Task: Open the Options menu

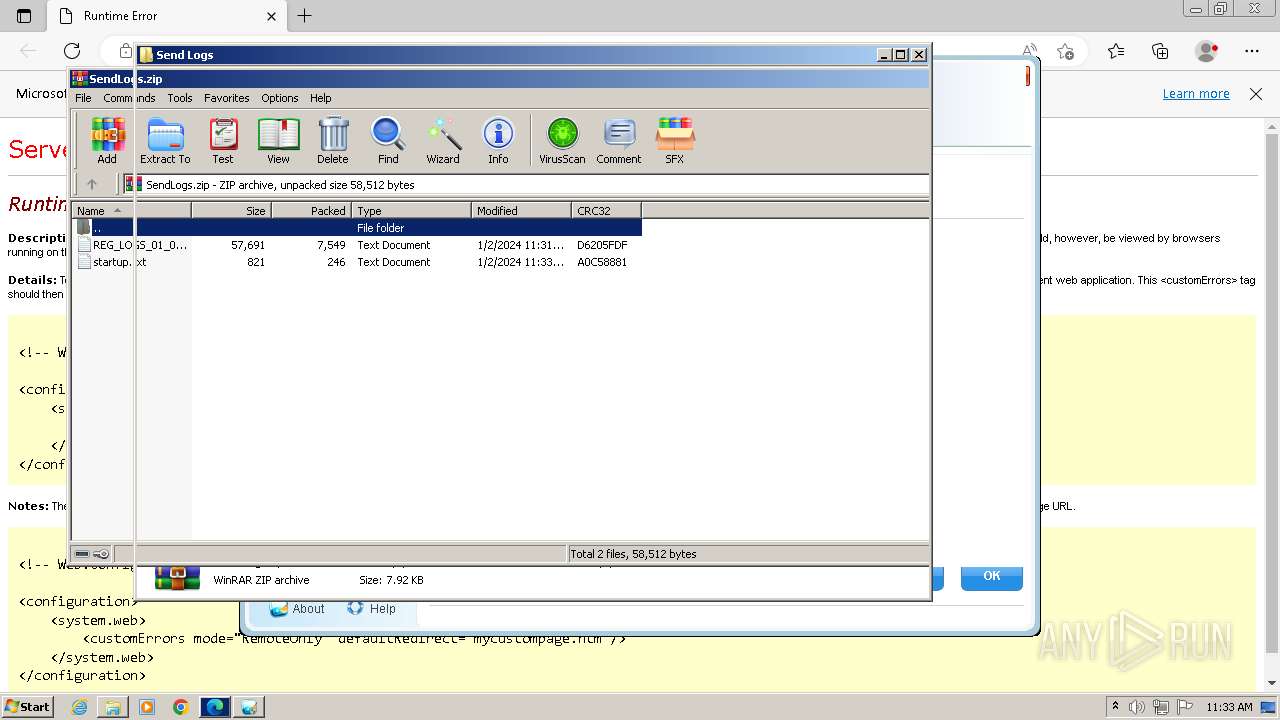Action: [x=280, y=98]
